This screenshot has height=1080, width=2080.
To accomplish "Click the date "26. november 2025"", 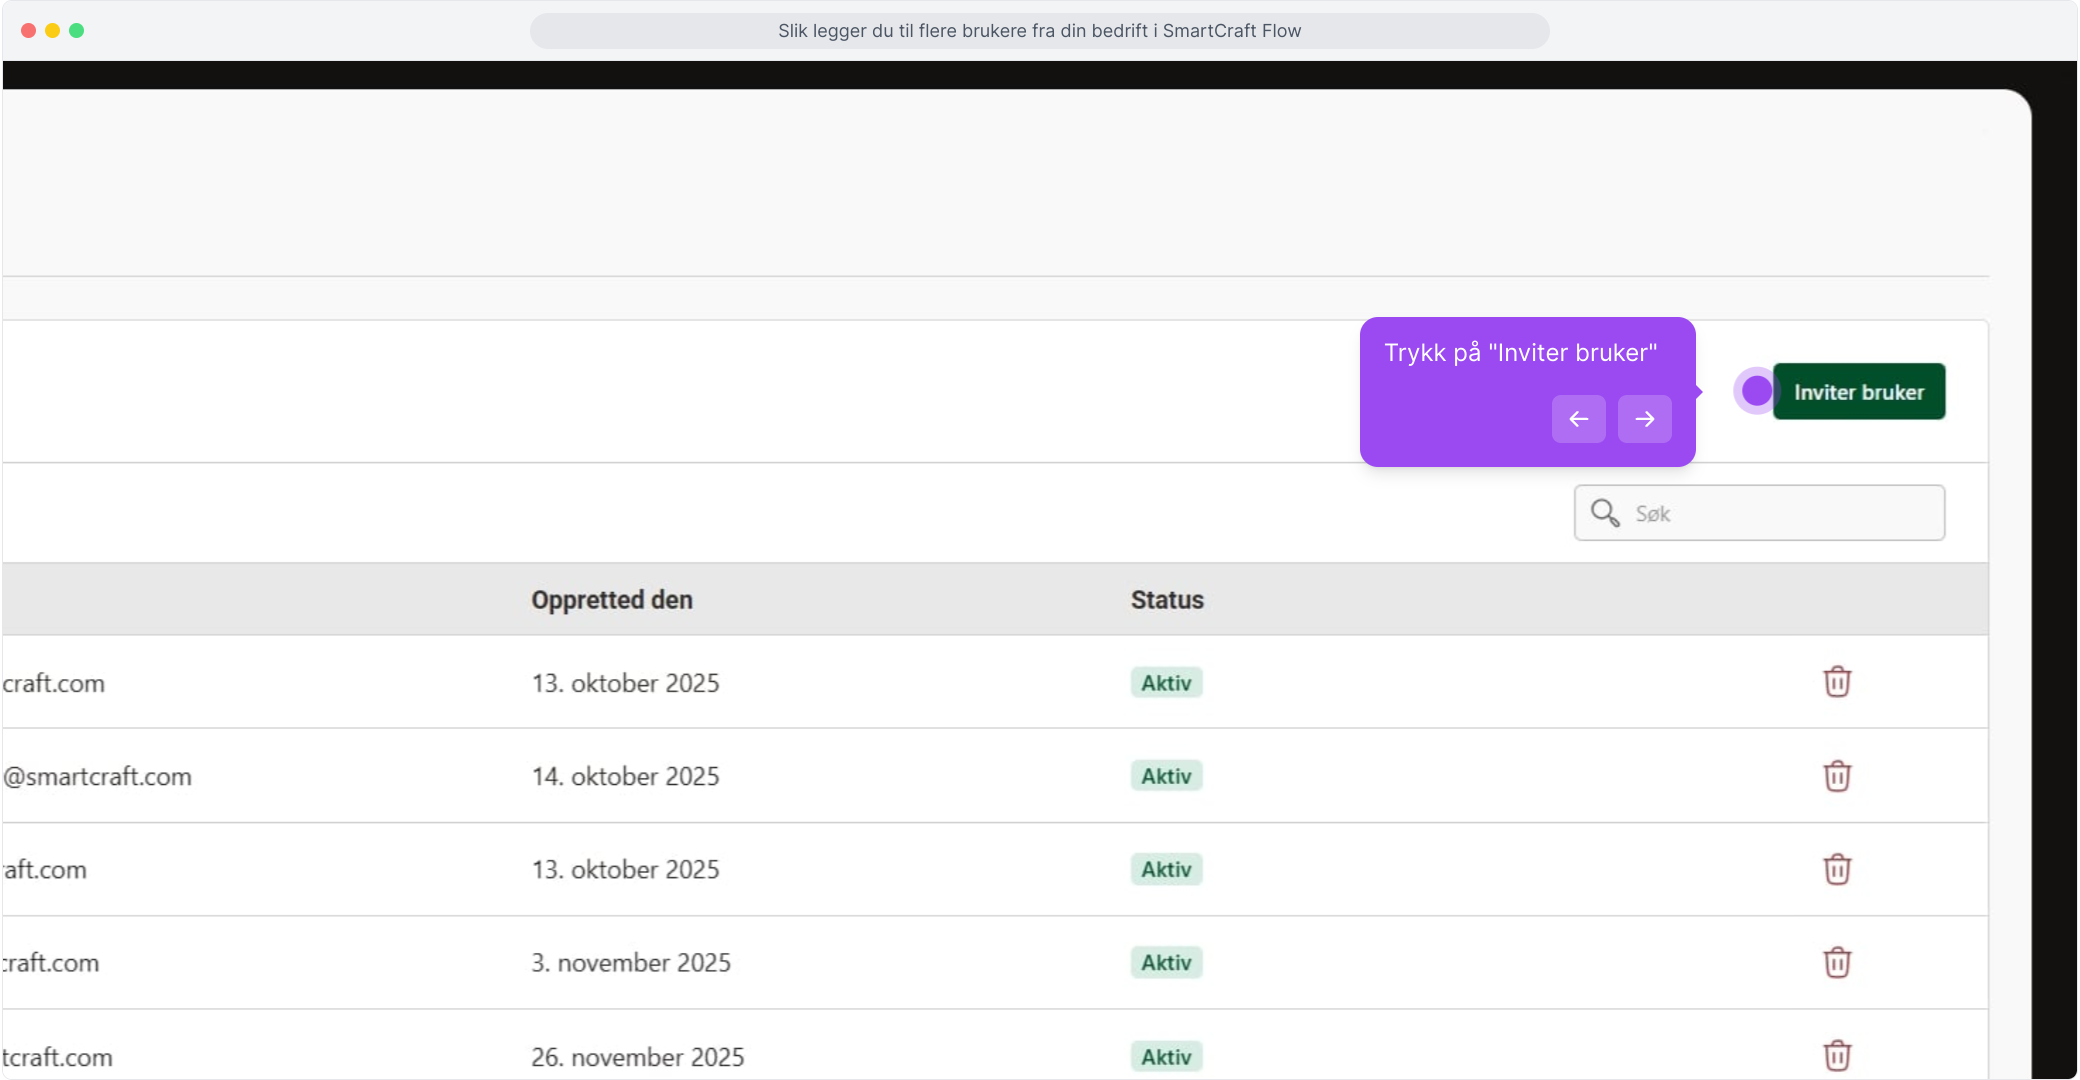I will pyautogui.click(x=638, y=1056).
